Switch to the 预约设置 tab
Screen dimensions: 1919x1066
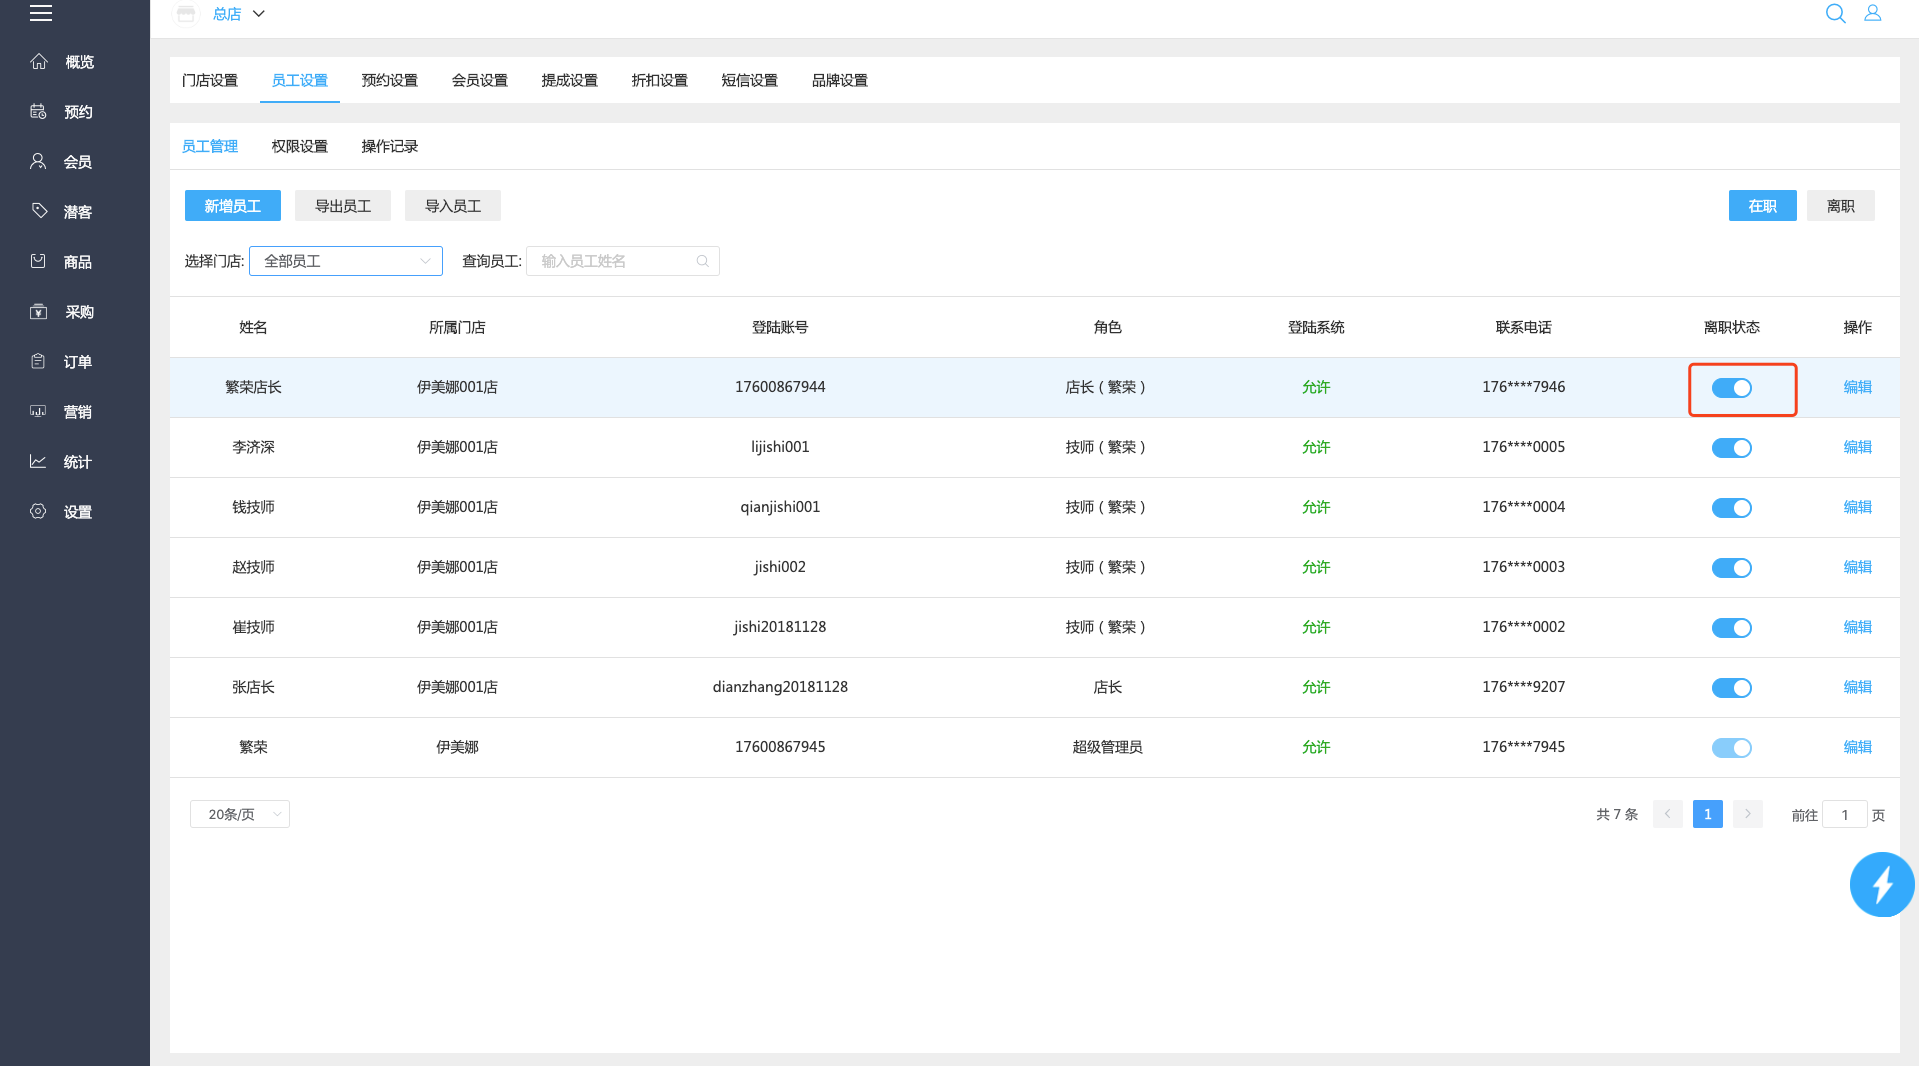tap(390, 80)
